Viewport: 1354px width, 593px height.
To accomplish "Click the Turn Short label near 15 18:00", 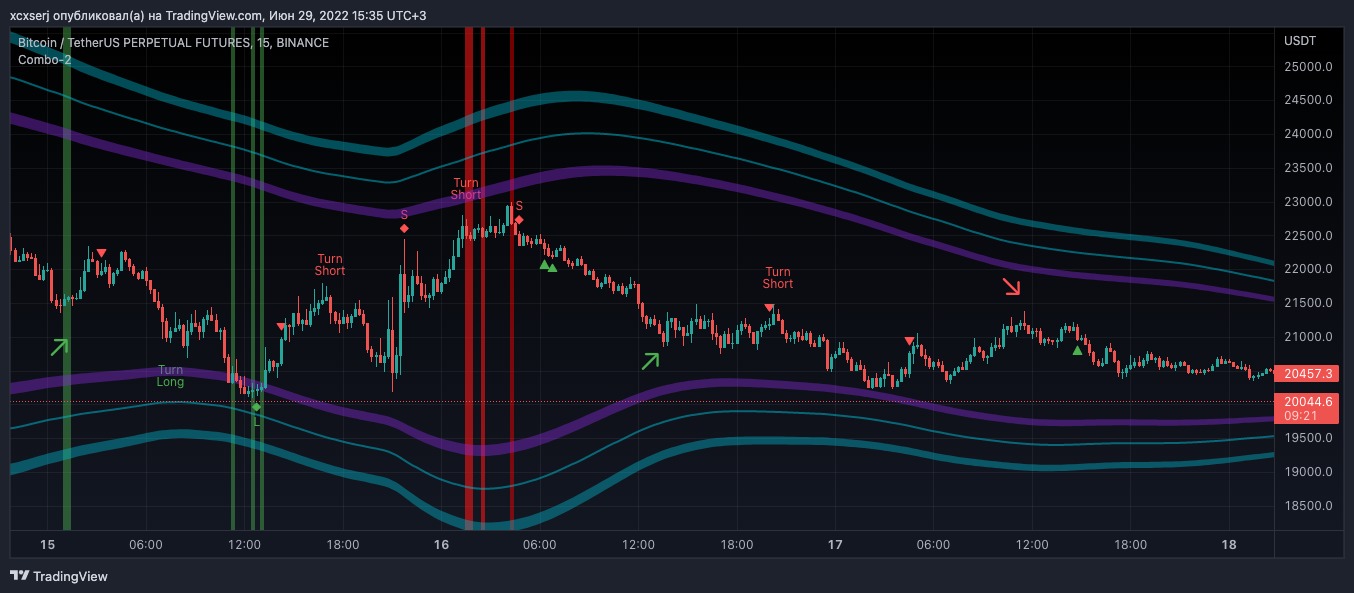I will pyautogui.click(x=330, y=265).
